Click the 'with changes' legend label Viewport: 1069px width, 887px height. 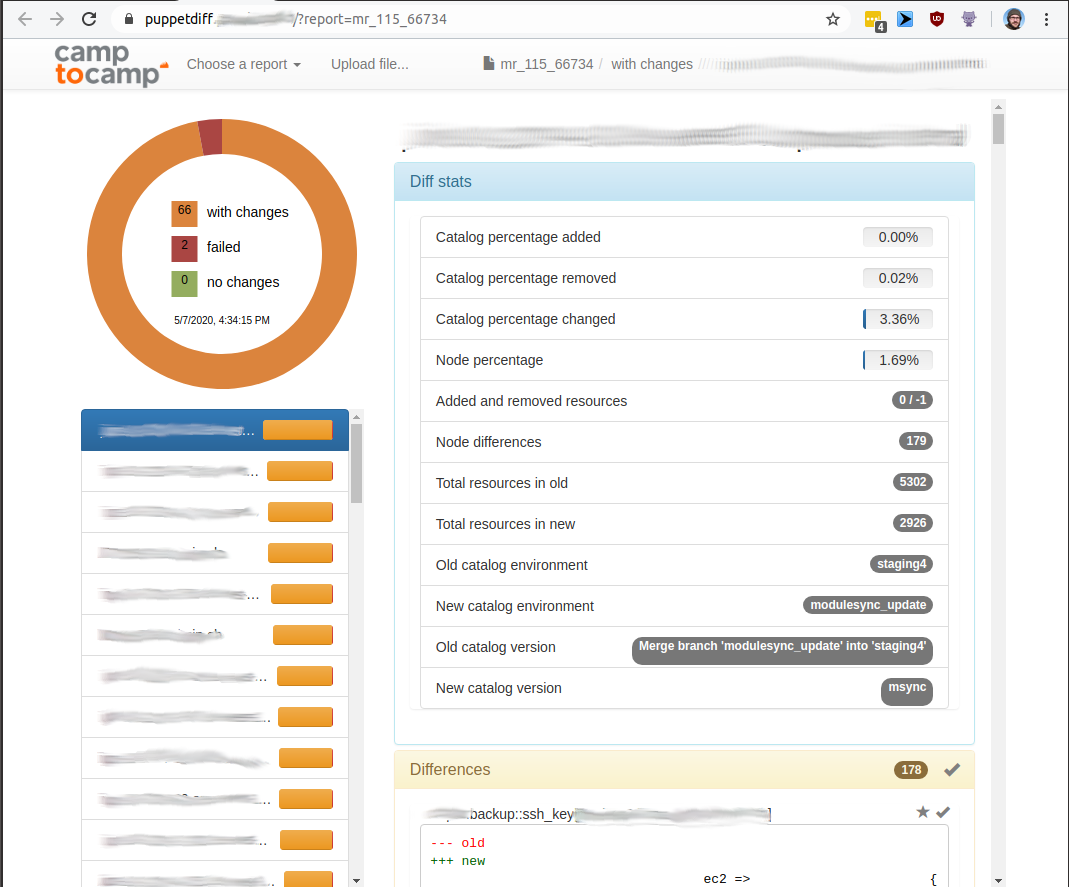point(247,212)
